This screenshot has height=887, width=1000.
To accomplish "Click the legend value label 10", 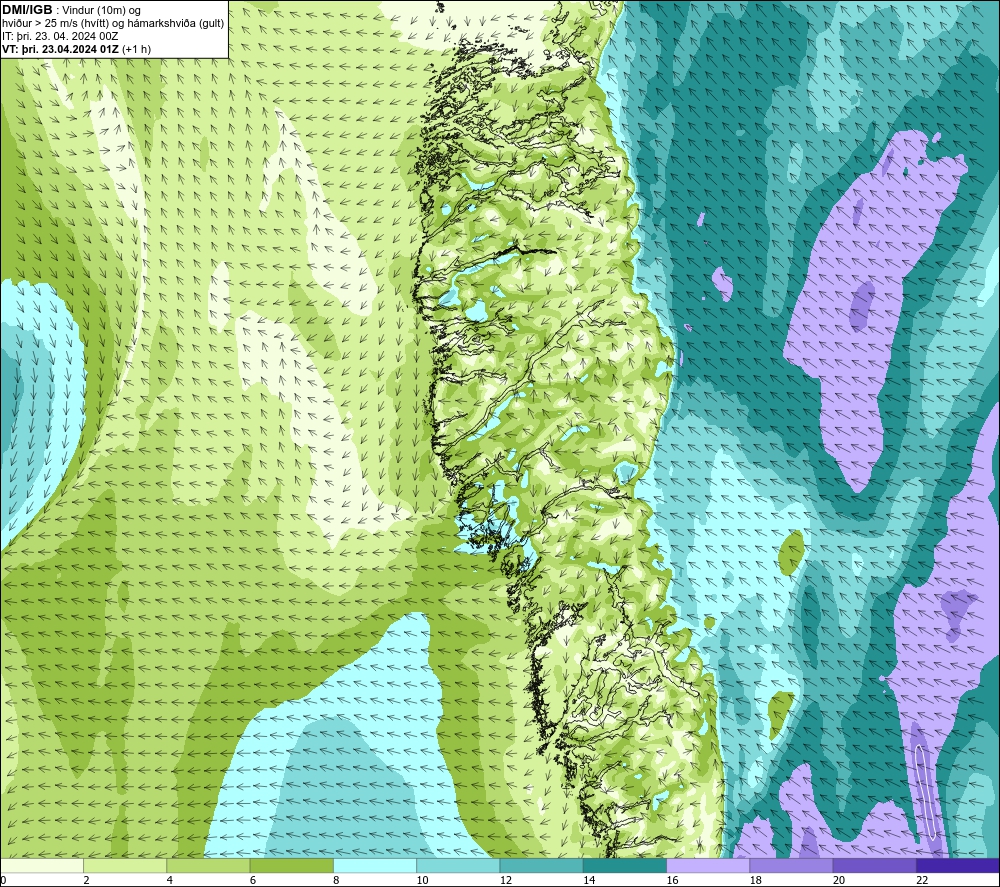I will click(423, 881).
